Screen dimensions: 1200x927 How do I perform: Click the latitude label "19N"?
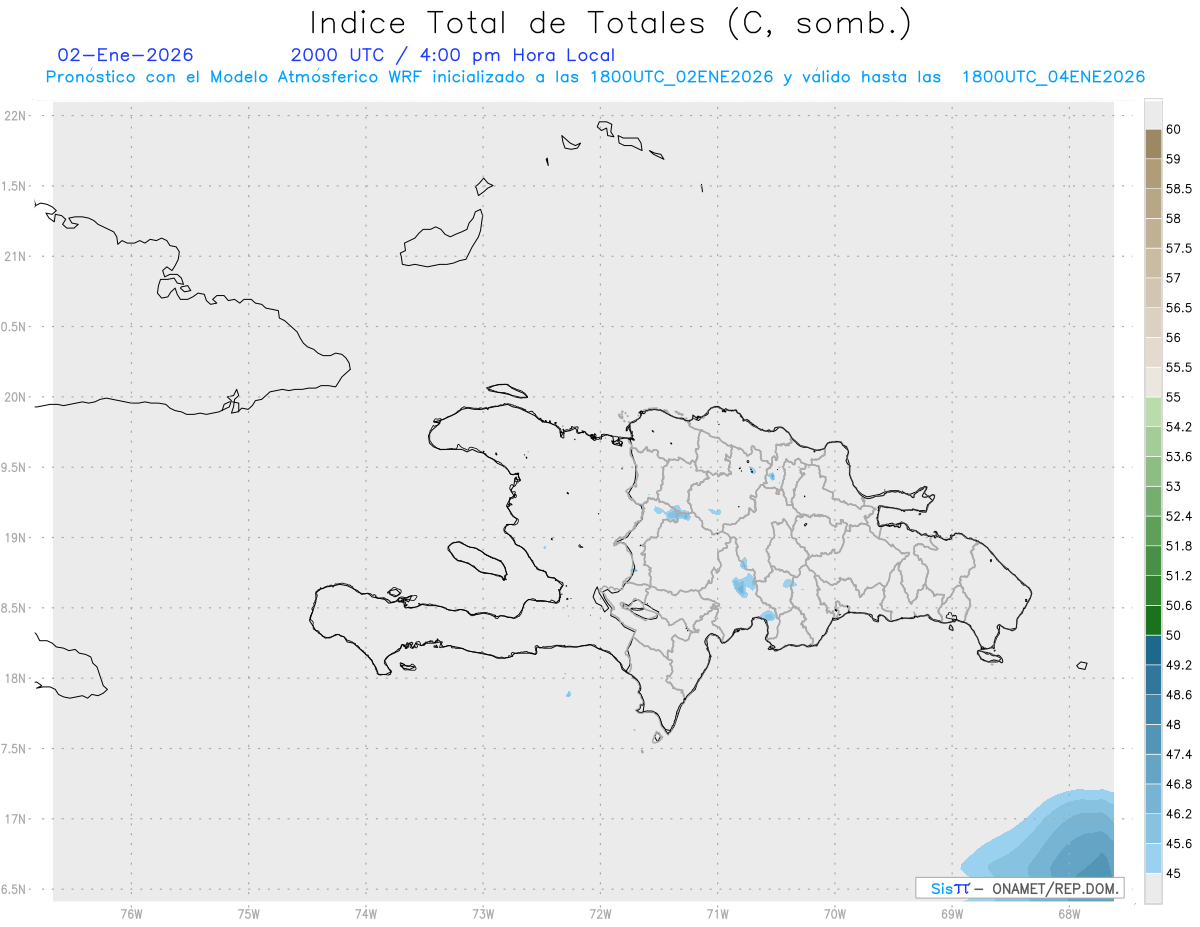click(16, 538)
